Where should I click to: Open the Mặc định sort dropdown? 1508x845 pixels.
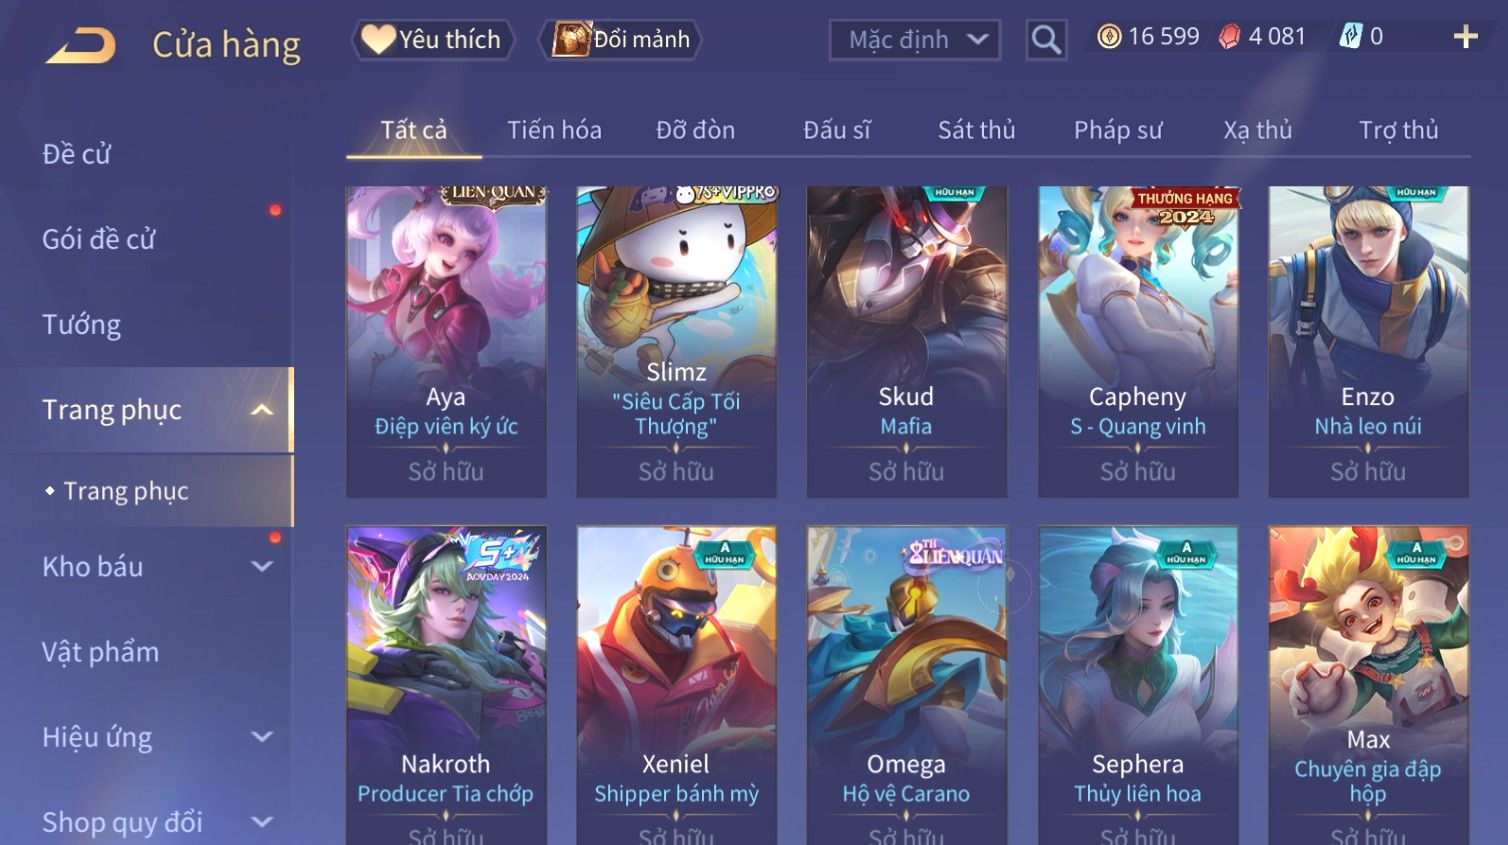pos(915,40)
